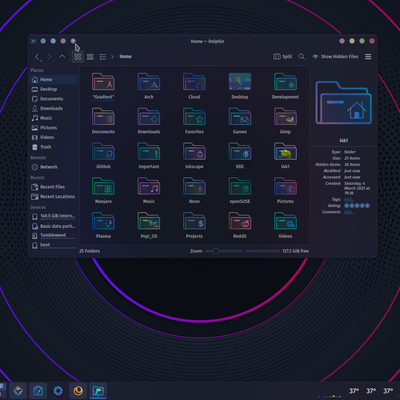
Task: Select Home in Places sidebar
Action: (53, 79)
